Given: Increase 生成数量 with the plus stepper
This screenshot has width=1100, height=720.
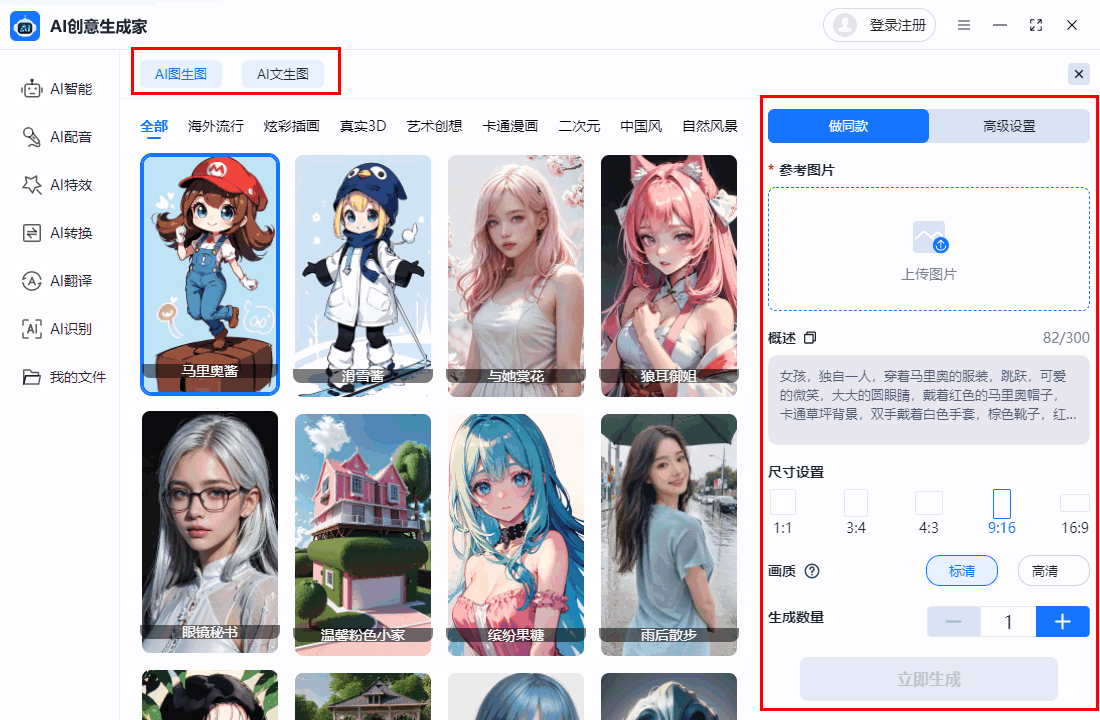Looking at the screenshot, I should click(x=1062, y=621).
